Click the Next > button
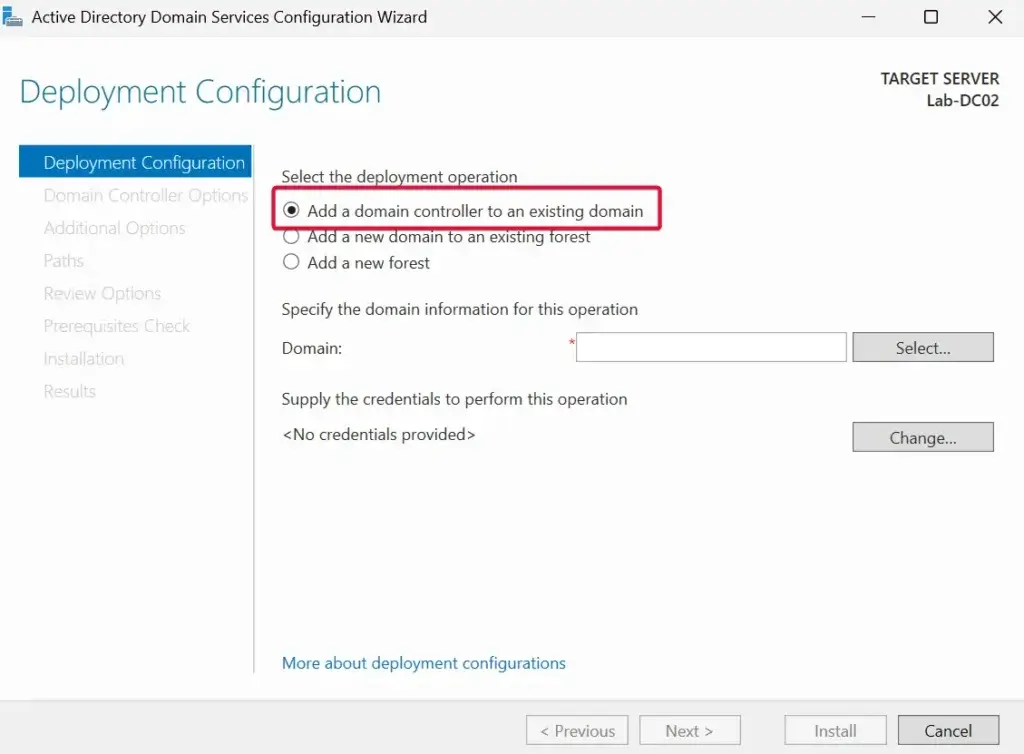Image resolution: width=1024 pixels, height=754 pixels. tap(689, 731)
